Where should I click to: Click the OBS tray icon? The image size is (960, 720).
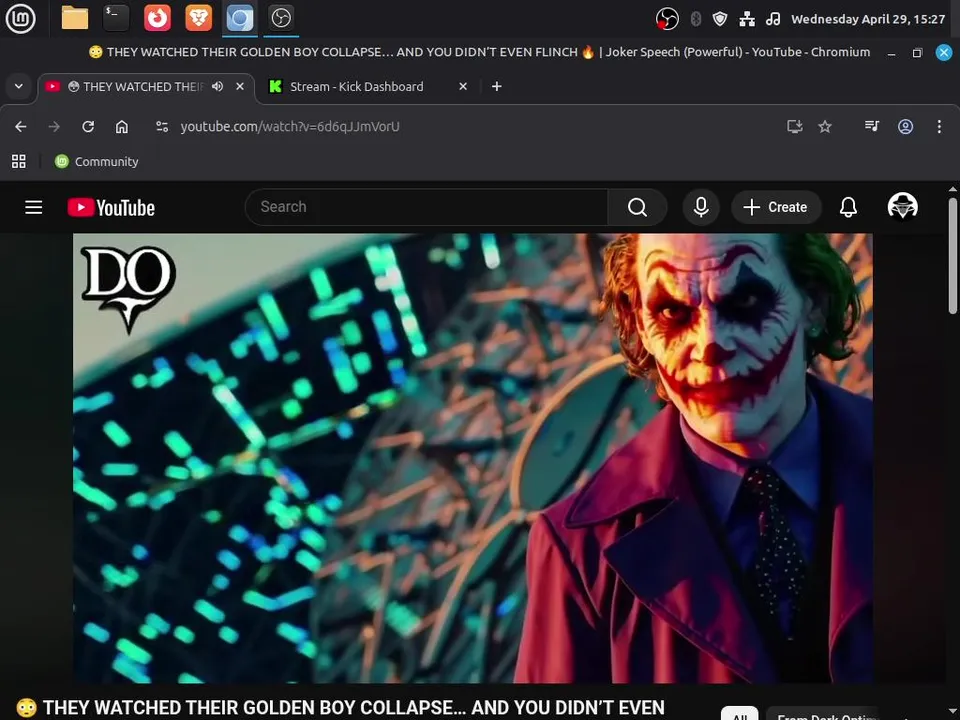point(667,19)
